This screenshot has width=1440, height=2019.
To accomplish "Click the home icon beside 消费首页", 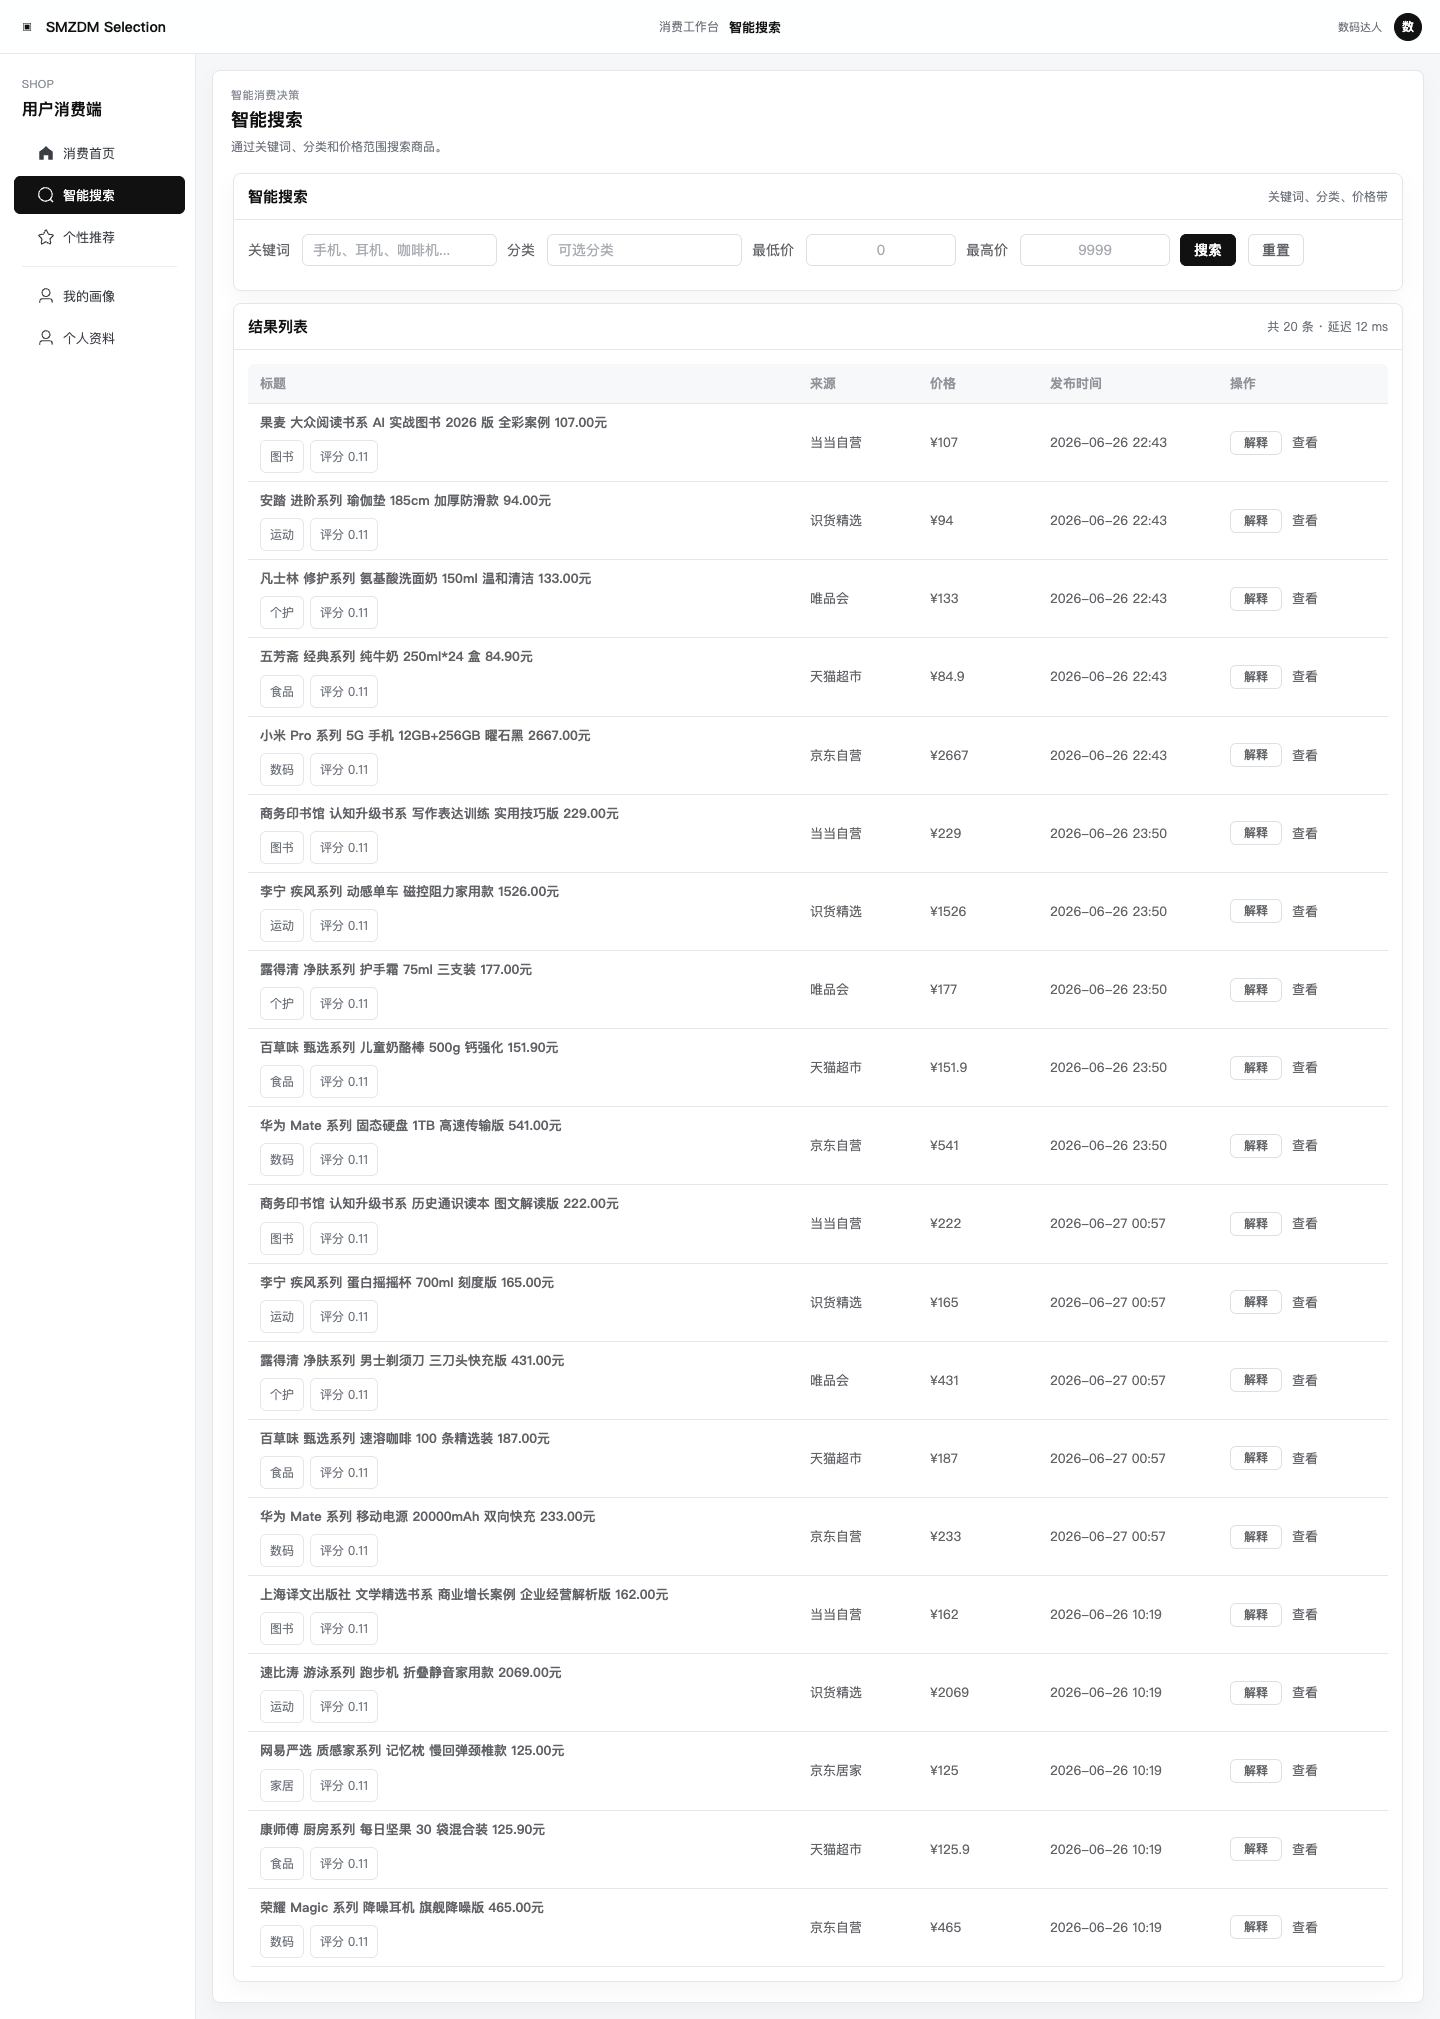I will tap(46, 153).
